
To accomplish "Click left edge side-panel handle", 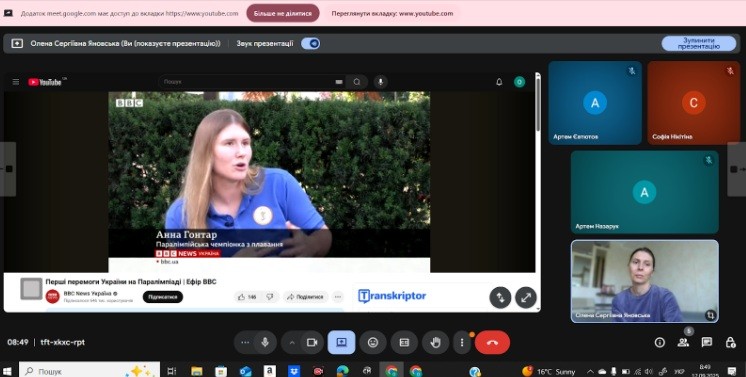I will pos(8,169).
